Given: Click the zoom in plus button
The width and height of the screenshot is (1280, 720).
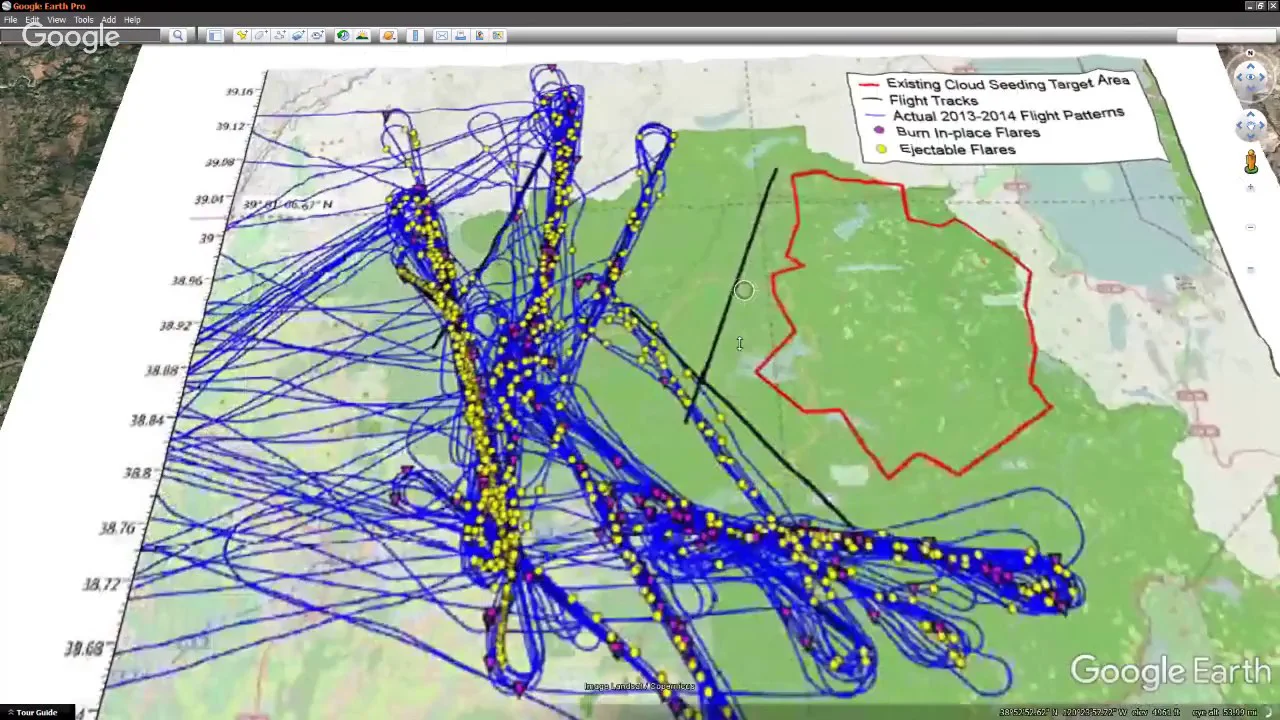Looking at the screenshot, I should tap(1251, 188).
